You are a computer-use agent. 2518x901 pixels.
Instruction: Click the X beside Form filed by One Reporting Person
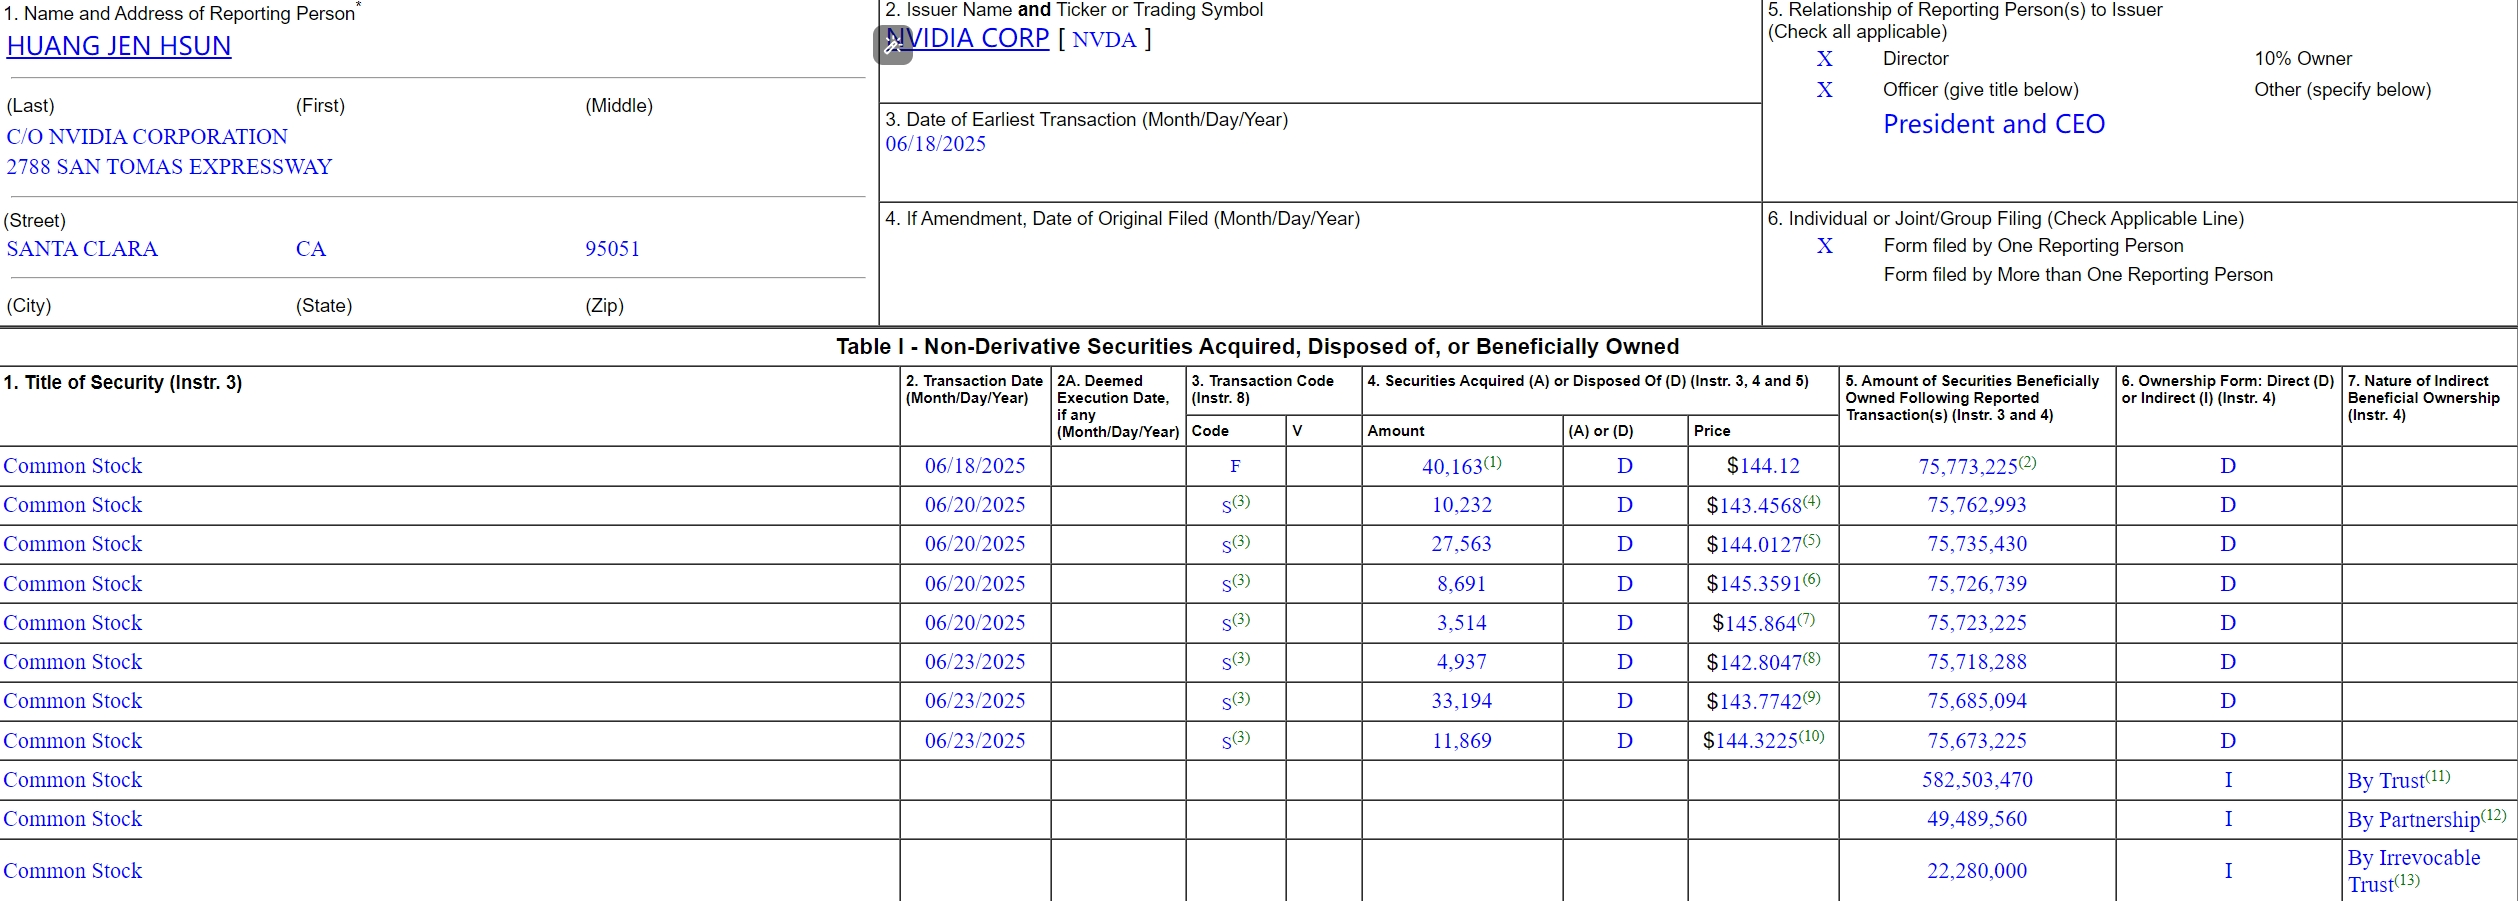click(1825, 246)
